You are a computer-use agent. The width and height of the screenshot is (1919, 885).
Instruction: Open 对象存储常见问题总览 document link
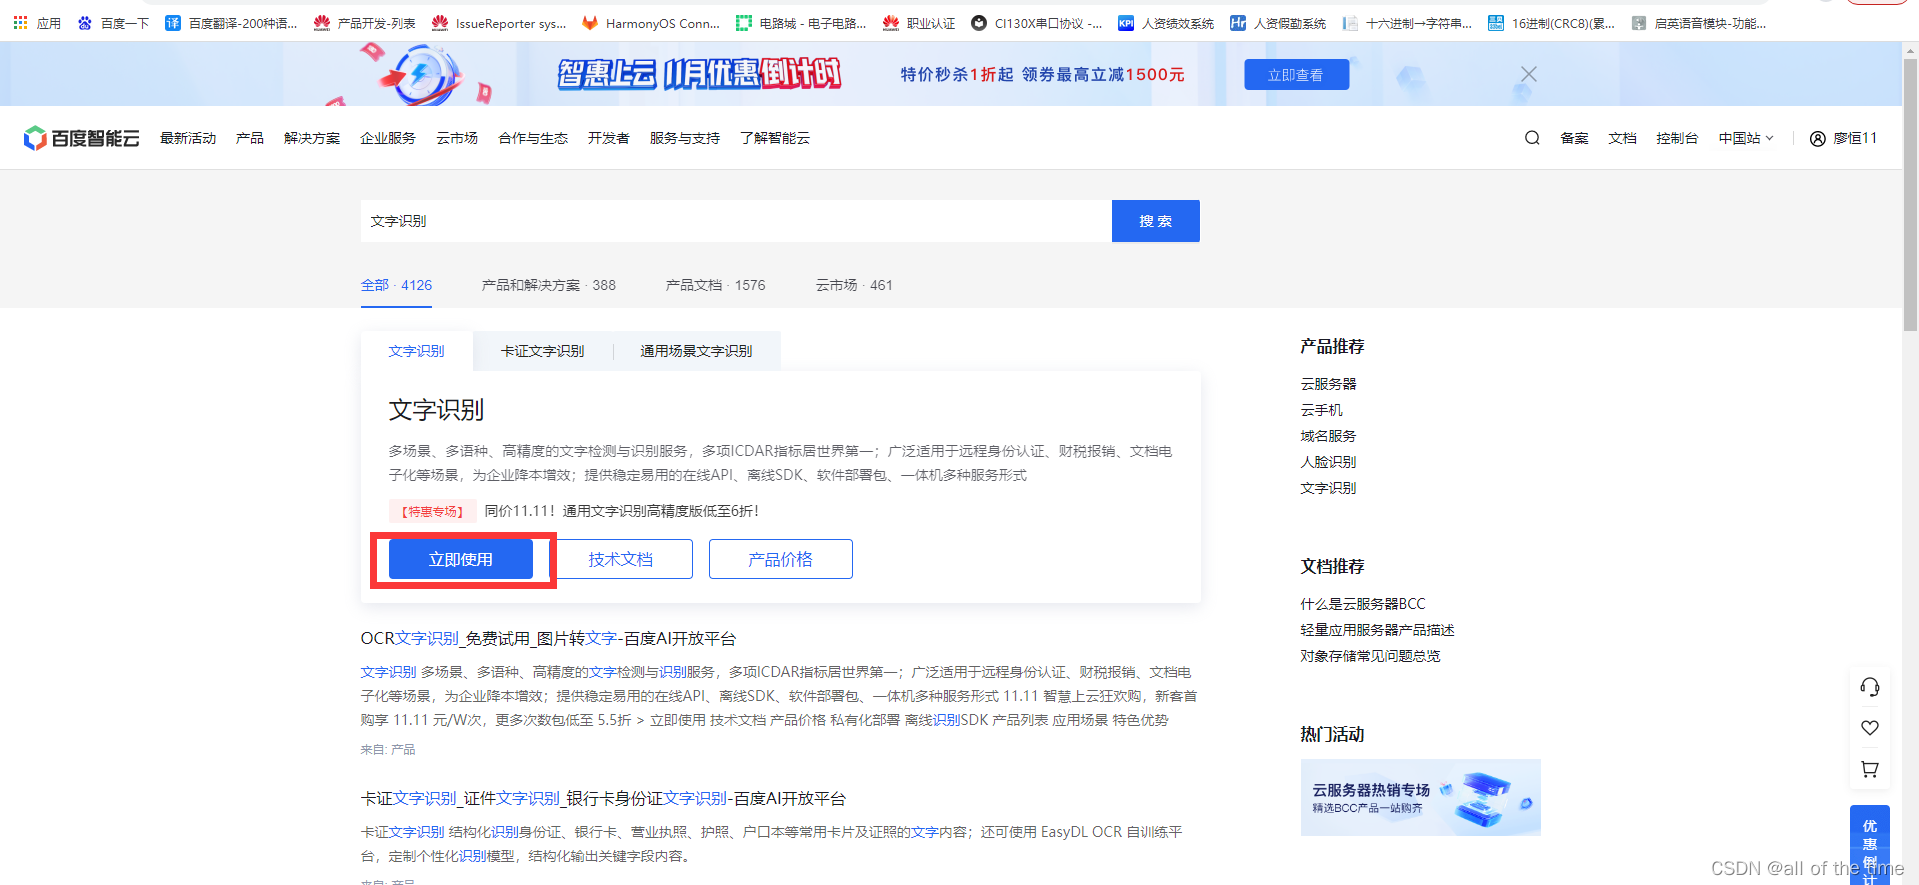(1370, 656)
